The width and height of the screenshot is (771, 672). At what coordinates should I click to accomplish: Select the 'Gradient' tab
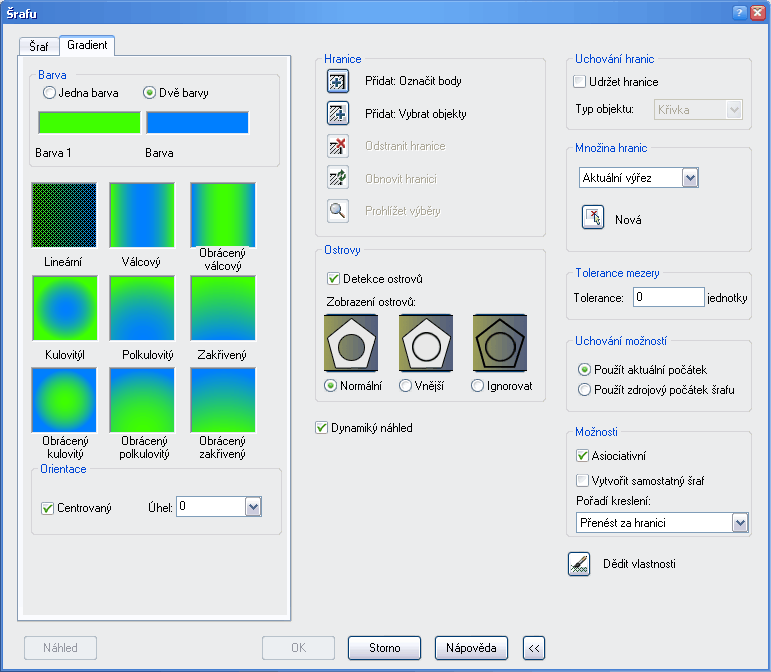pyautogui.click(x=88, y=46)
